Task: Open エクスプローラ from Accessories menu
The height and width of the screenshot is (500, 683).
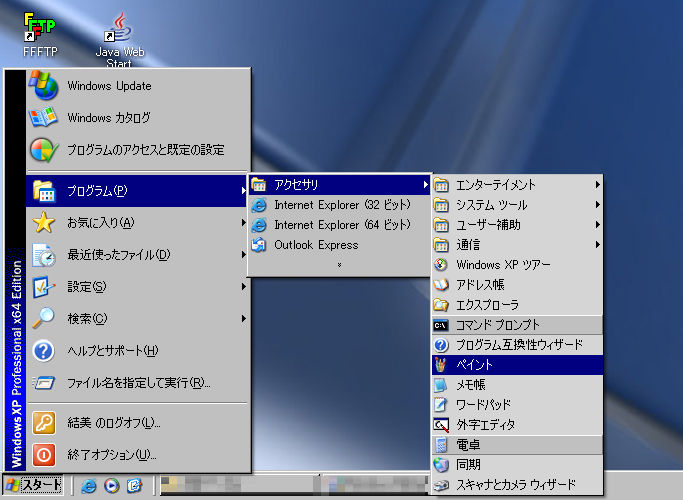Action: 517,305
